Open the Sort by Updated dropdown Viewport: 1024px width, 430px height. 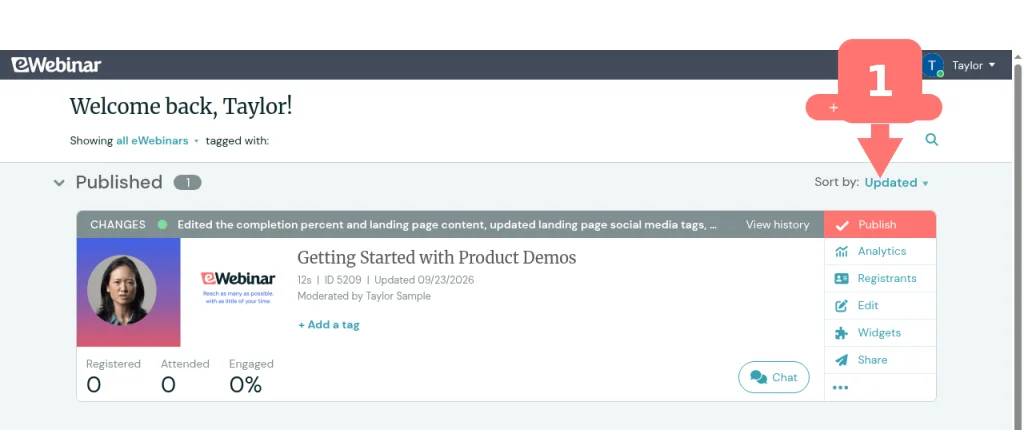coord(896,183)
